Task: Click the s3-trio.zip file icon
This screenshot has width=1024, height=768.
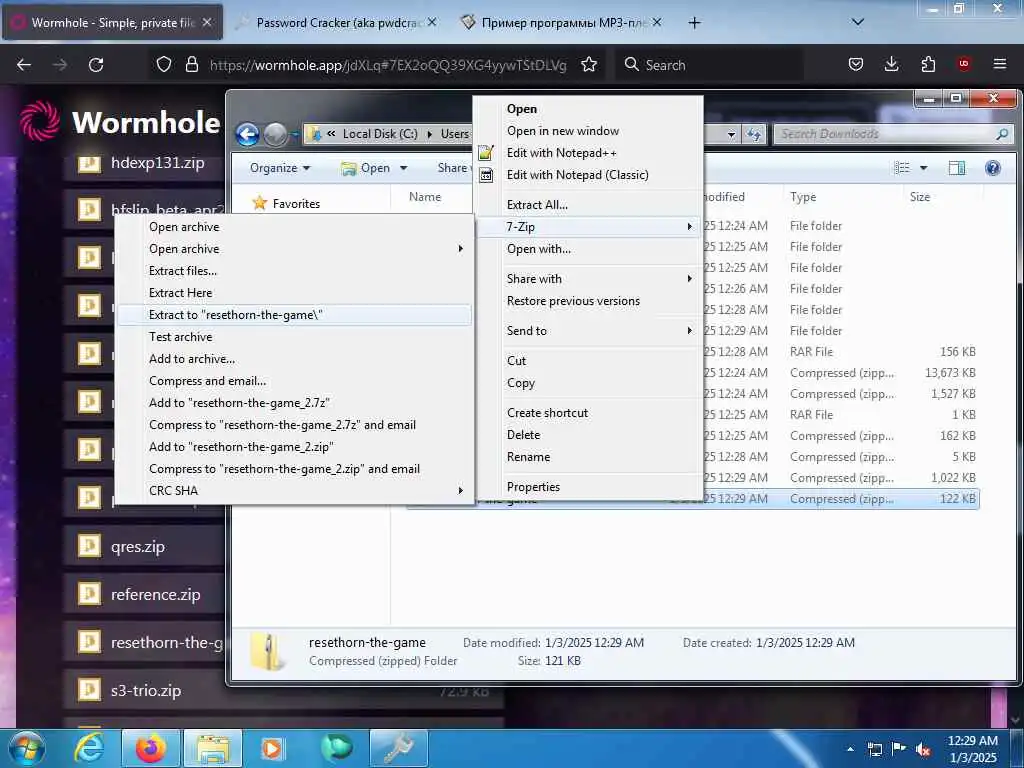Action: [x=89, y=690]
